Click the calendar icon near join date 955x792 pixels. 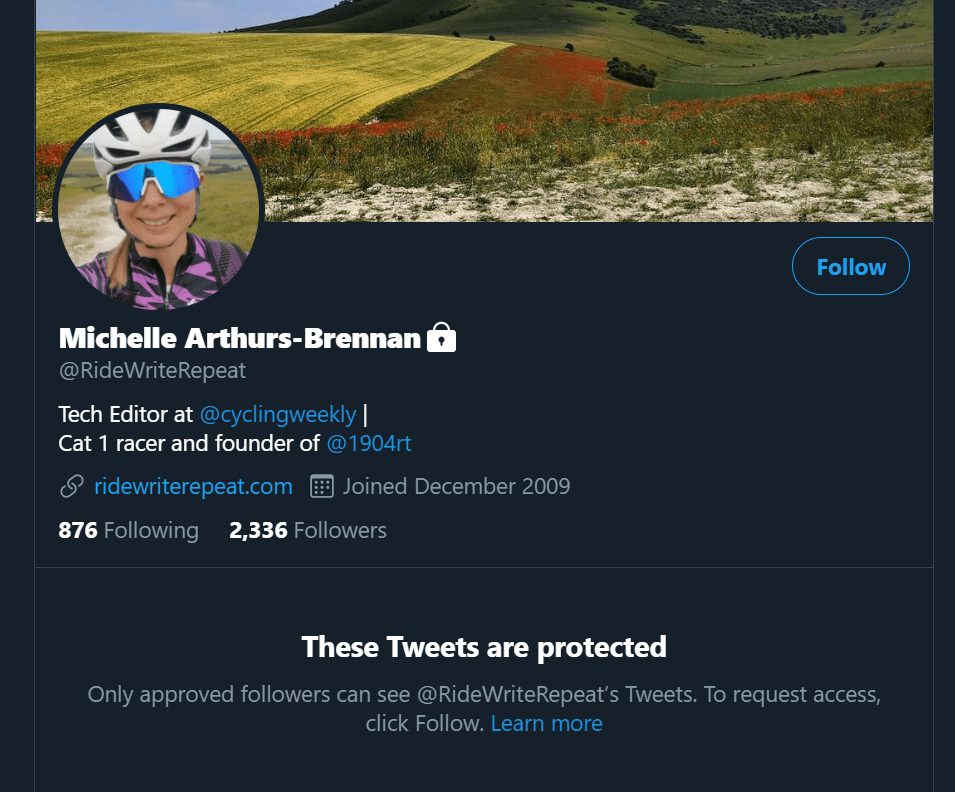click(322, 487)
